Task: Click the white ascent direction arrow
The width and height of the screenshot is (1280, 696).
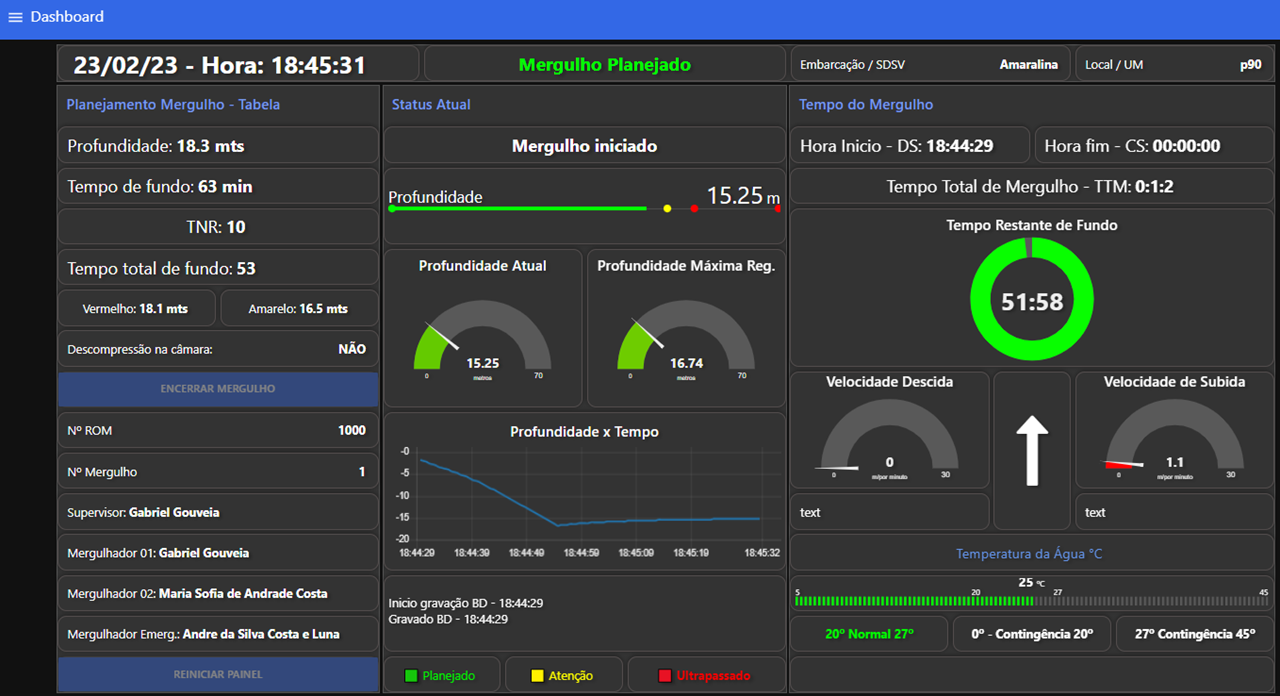Action: (1032, 451)
